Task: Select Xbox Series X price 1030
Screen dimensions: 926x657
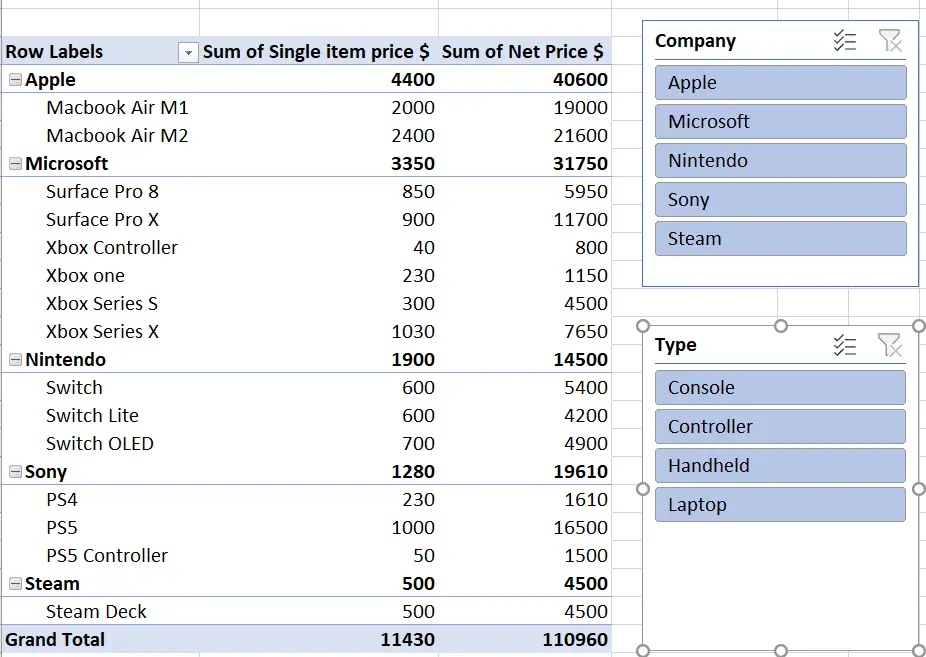Action: click(x=413, y=332)
